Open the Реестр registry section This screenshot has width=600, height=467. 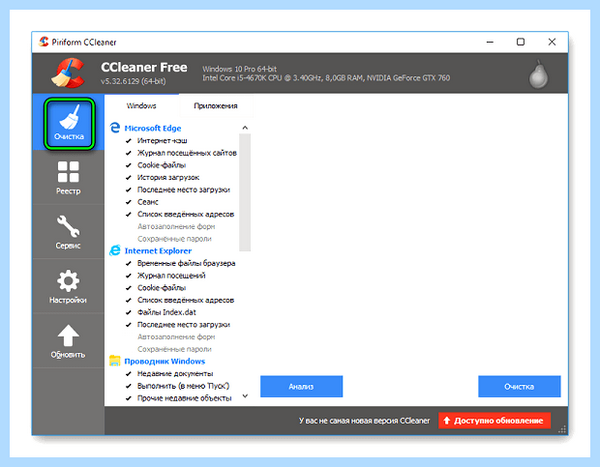[x=68, y=178]
